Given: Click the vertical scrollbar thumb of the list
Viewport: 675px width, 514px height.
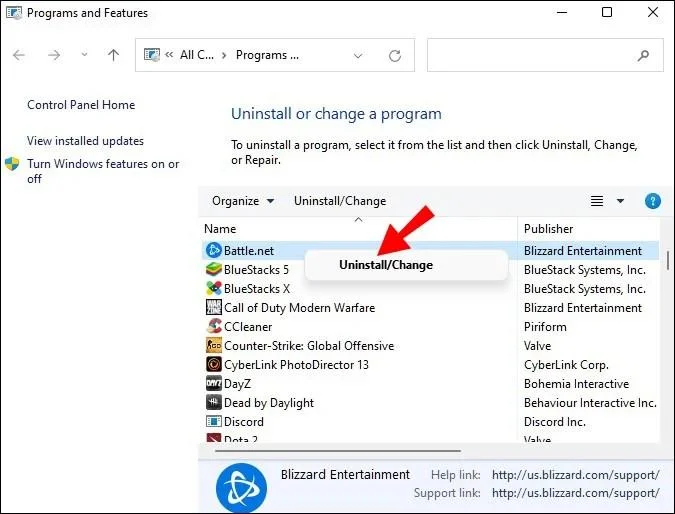Looking at the screenshot, I should tap(668, 260).
